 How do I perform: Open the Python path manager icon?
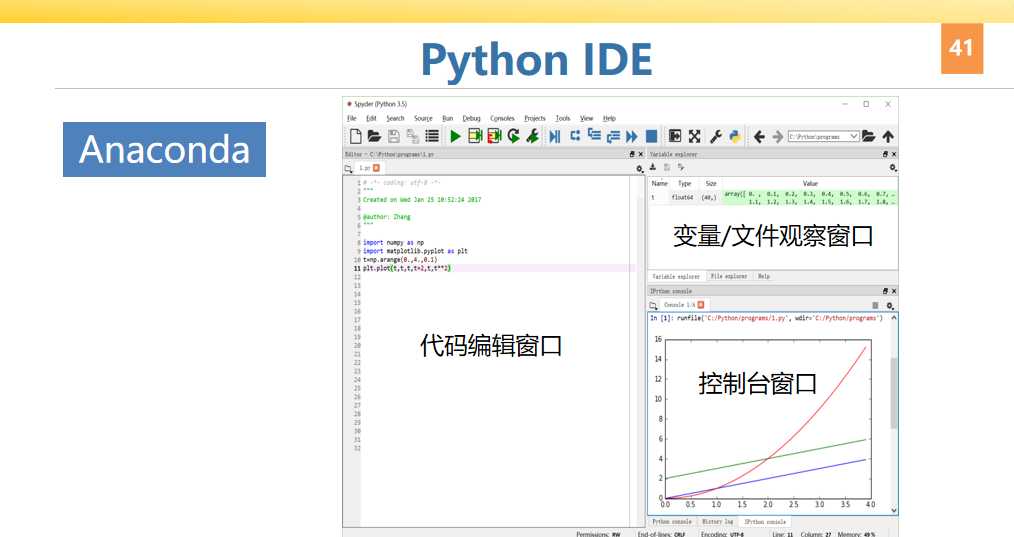pos(734,136)
